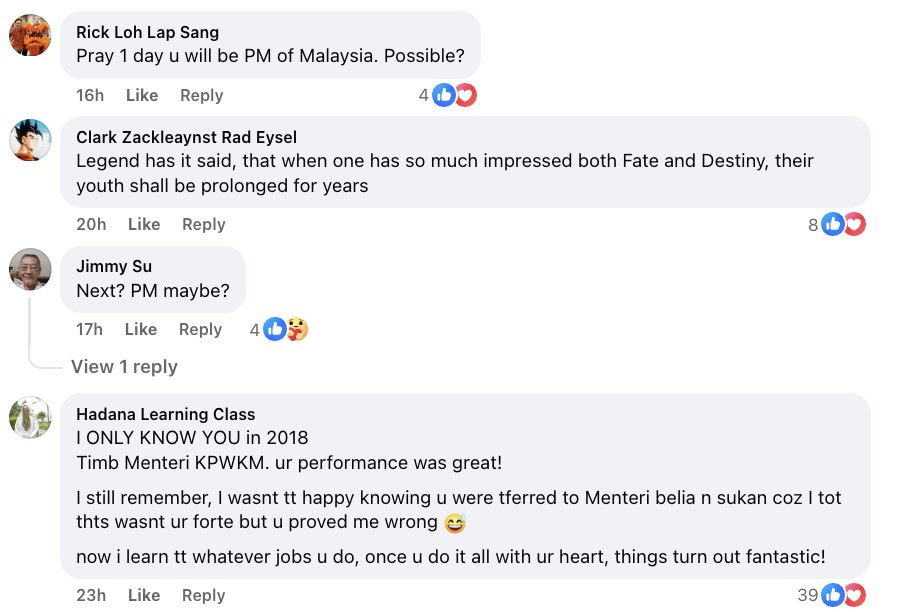Select the haha reaction icon on Jimmy's comment
Screen dimensions: 922x612
296,328
